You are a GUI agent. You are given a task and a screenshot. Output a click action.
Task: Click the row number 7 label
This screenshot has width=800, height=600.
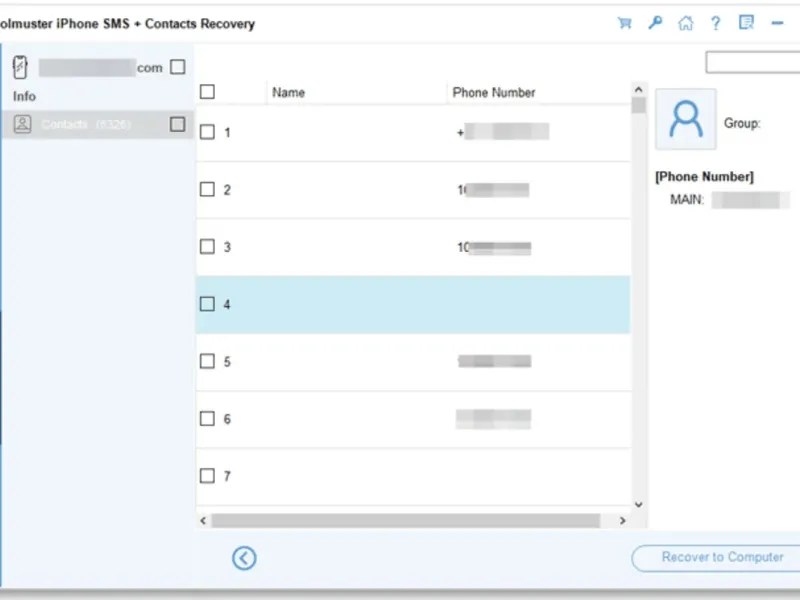click(227, 476)
